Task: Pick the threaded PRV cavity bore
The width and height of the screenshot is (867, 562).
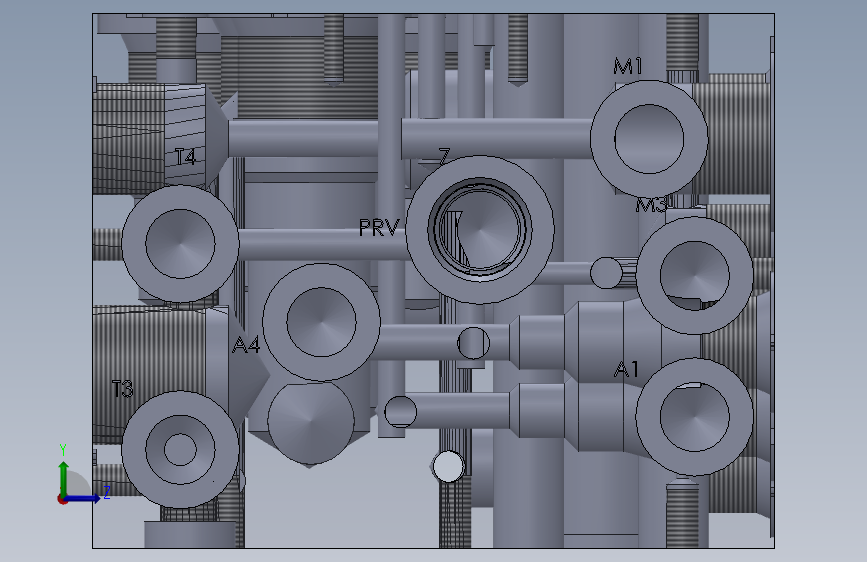Action: click(x=480, y=229)
